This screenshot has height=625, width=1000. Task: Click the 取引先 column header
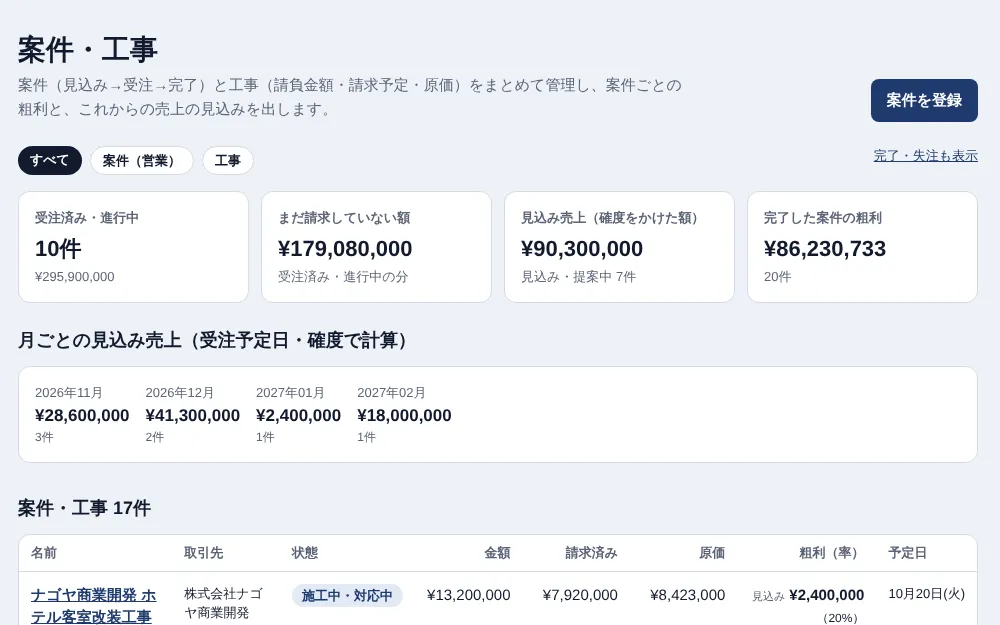pos(203,553)
